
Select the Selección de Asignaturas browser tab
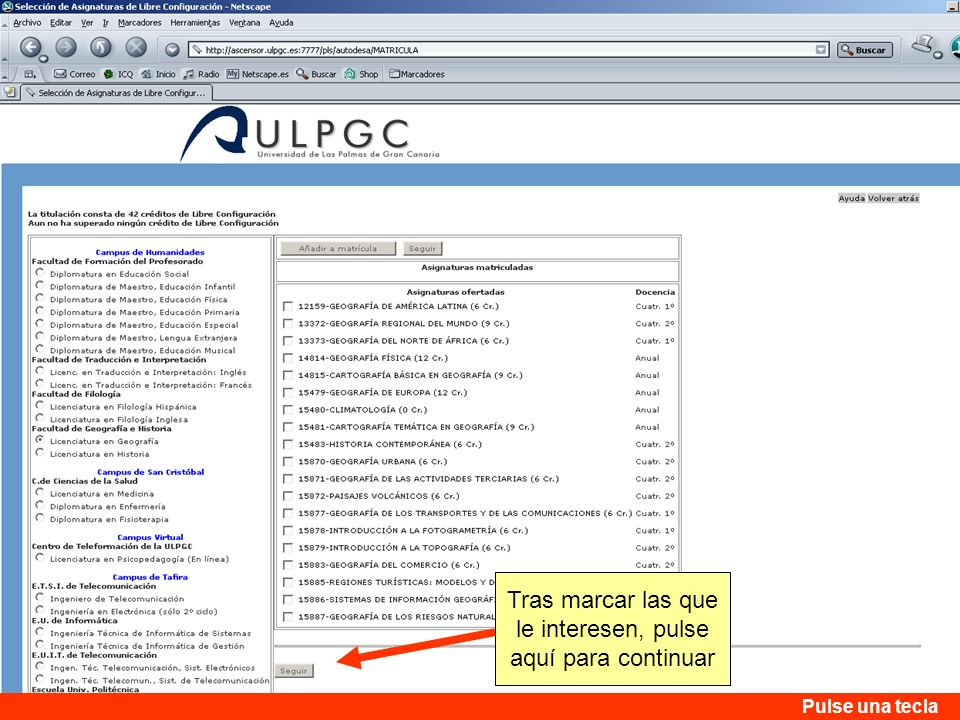117,93
